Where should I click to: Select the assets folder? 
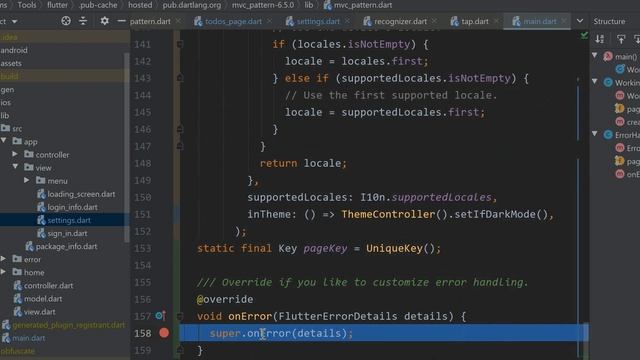(11, 63)
